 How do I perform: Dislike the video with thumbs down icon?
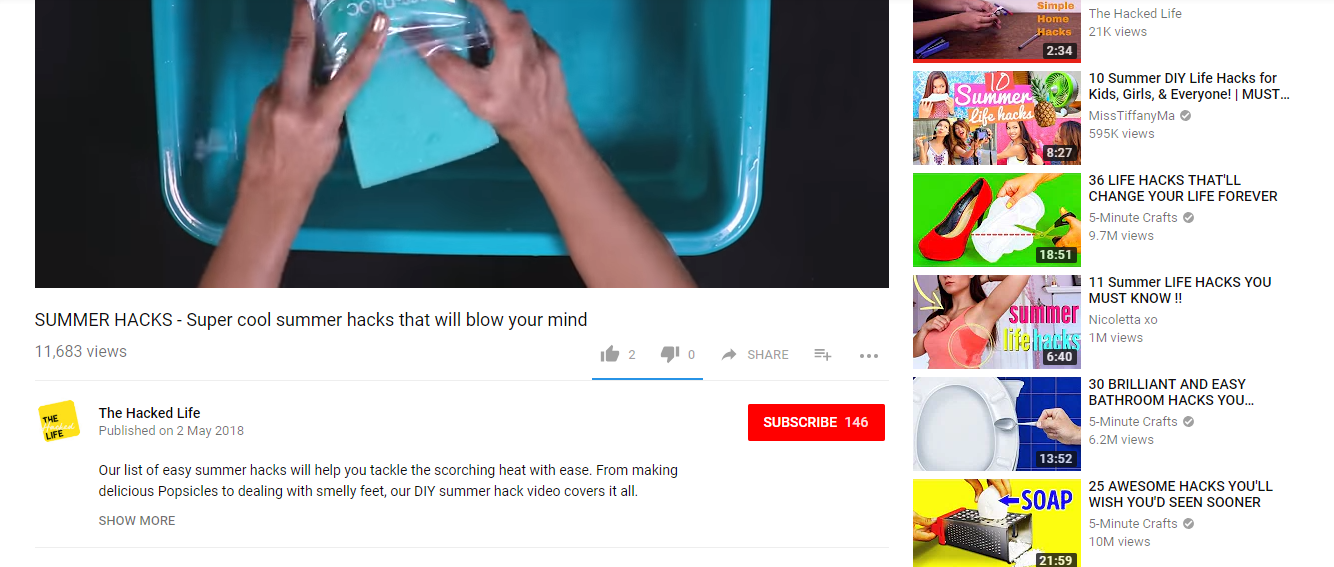670,354
